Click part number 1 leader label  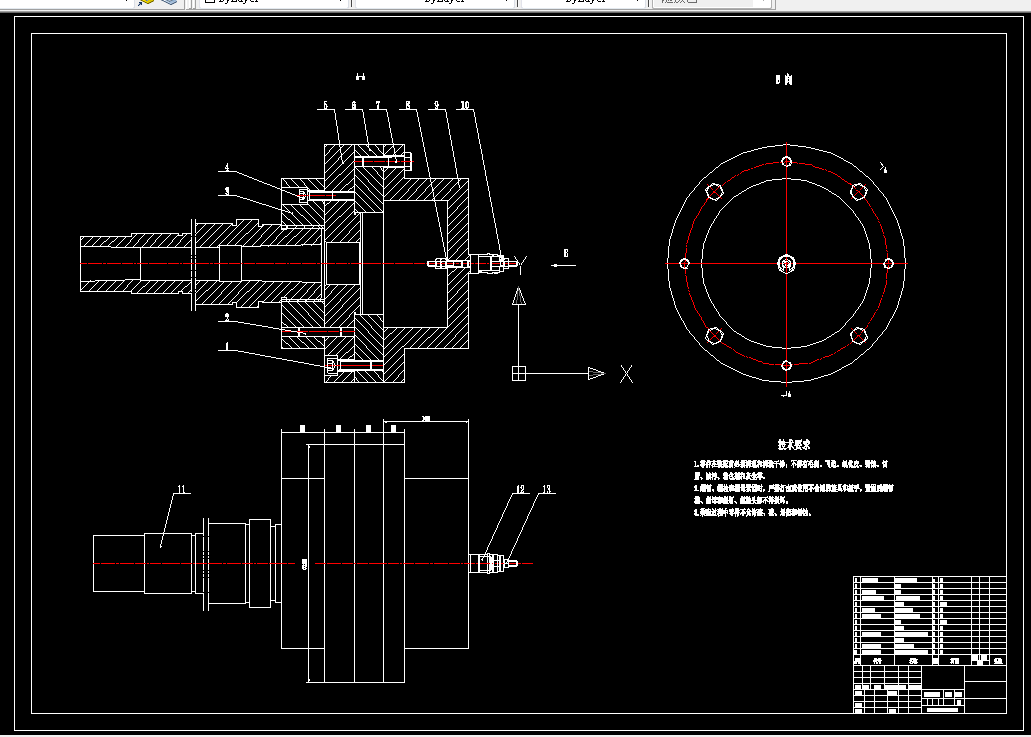click(227, 346)
